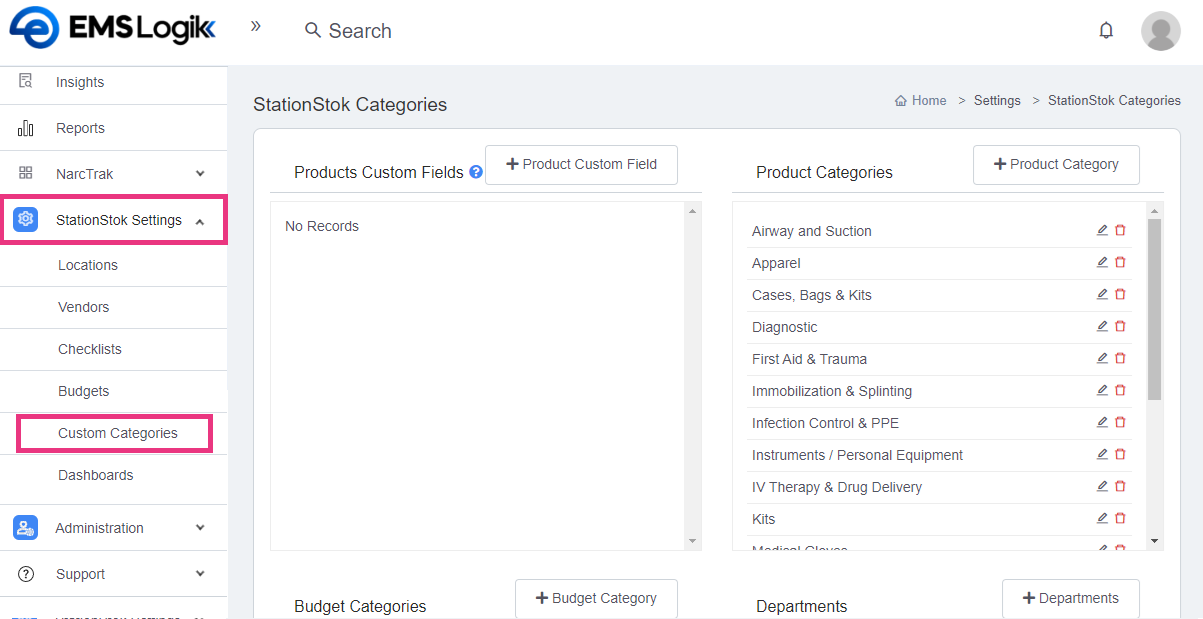This screenshot has width=1203, height=619.
Task: Click the No Records text
Action: [322, 226]
